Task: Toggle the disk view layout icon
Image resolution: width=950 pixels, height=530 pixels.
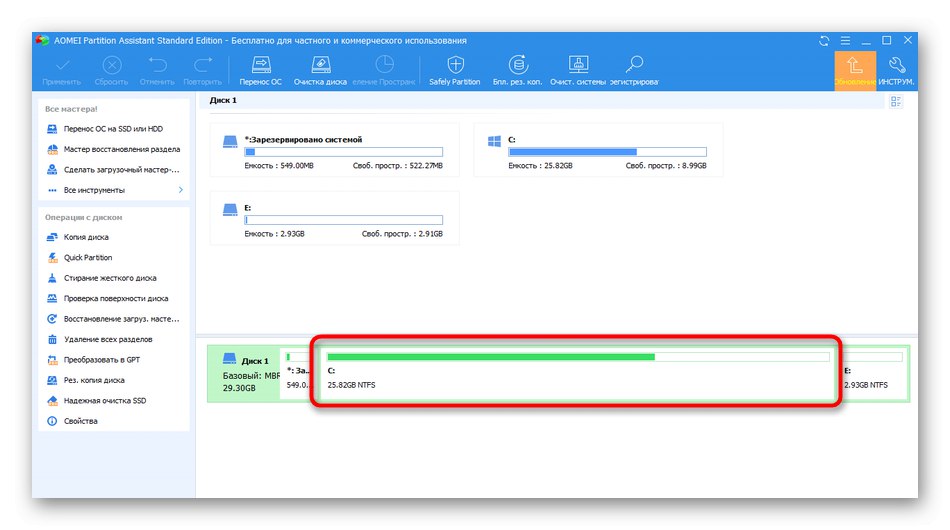Action: pos(896,102)
